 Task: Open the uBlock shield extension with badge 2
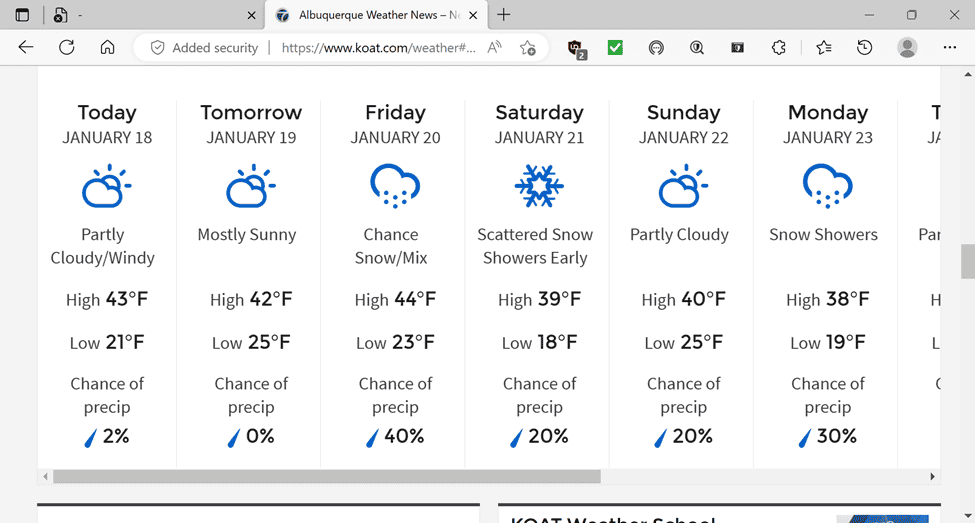pyautogui.click(x=576, y=49)
